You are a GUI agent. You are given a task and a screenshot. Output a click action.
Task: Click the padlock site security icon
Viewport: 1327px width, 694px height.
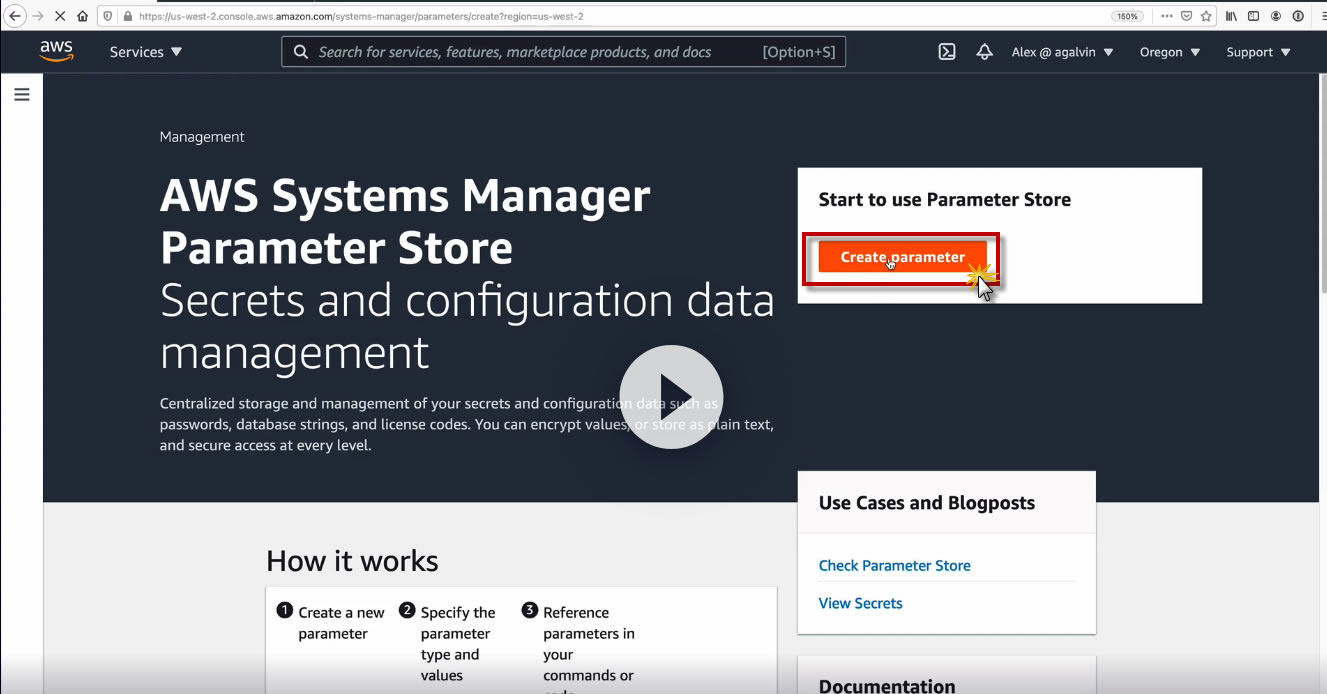(126, 16)
